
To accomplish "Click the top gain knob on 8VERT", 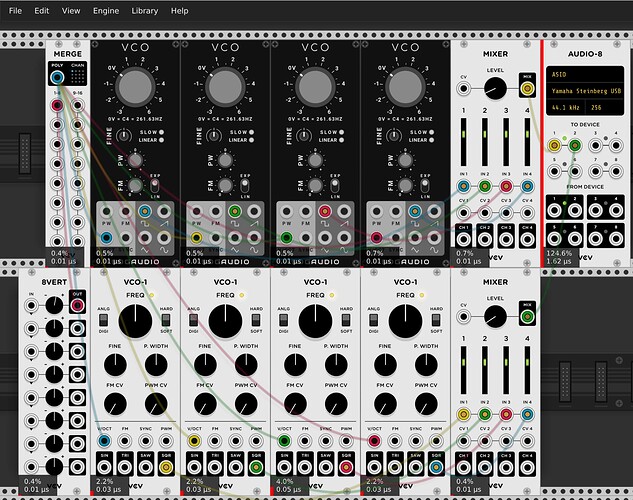I will tap(54, 305).
